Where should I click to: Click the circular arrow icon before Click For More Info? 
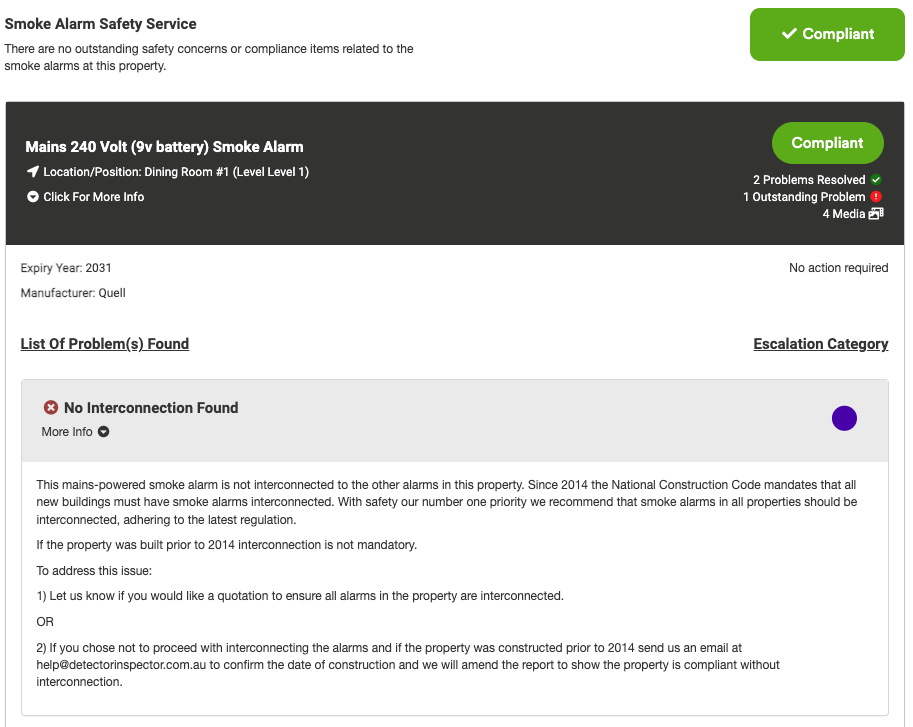coord(31,197)
